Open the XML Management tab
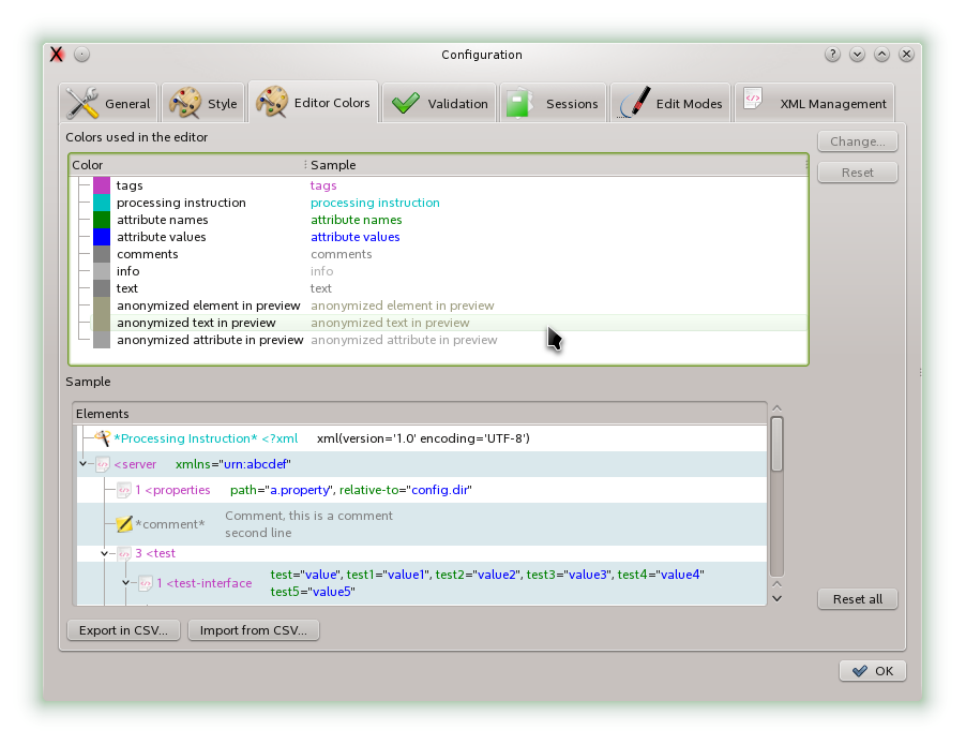The width and height of the screenshot is (965, 744). 814,103
